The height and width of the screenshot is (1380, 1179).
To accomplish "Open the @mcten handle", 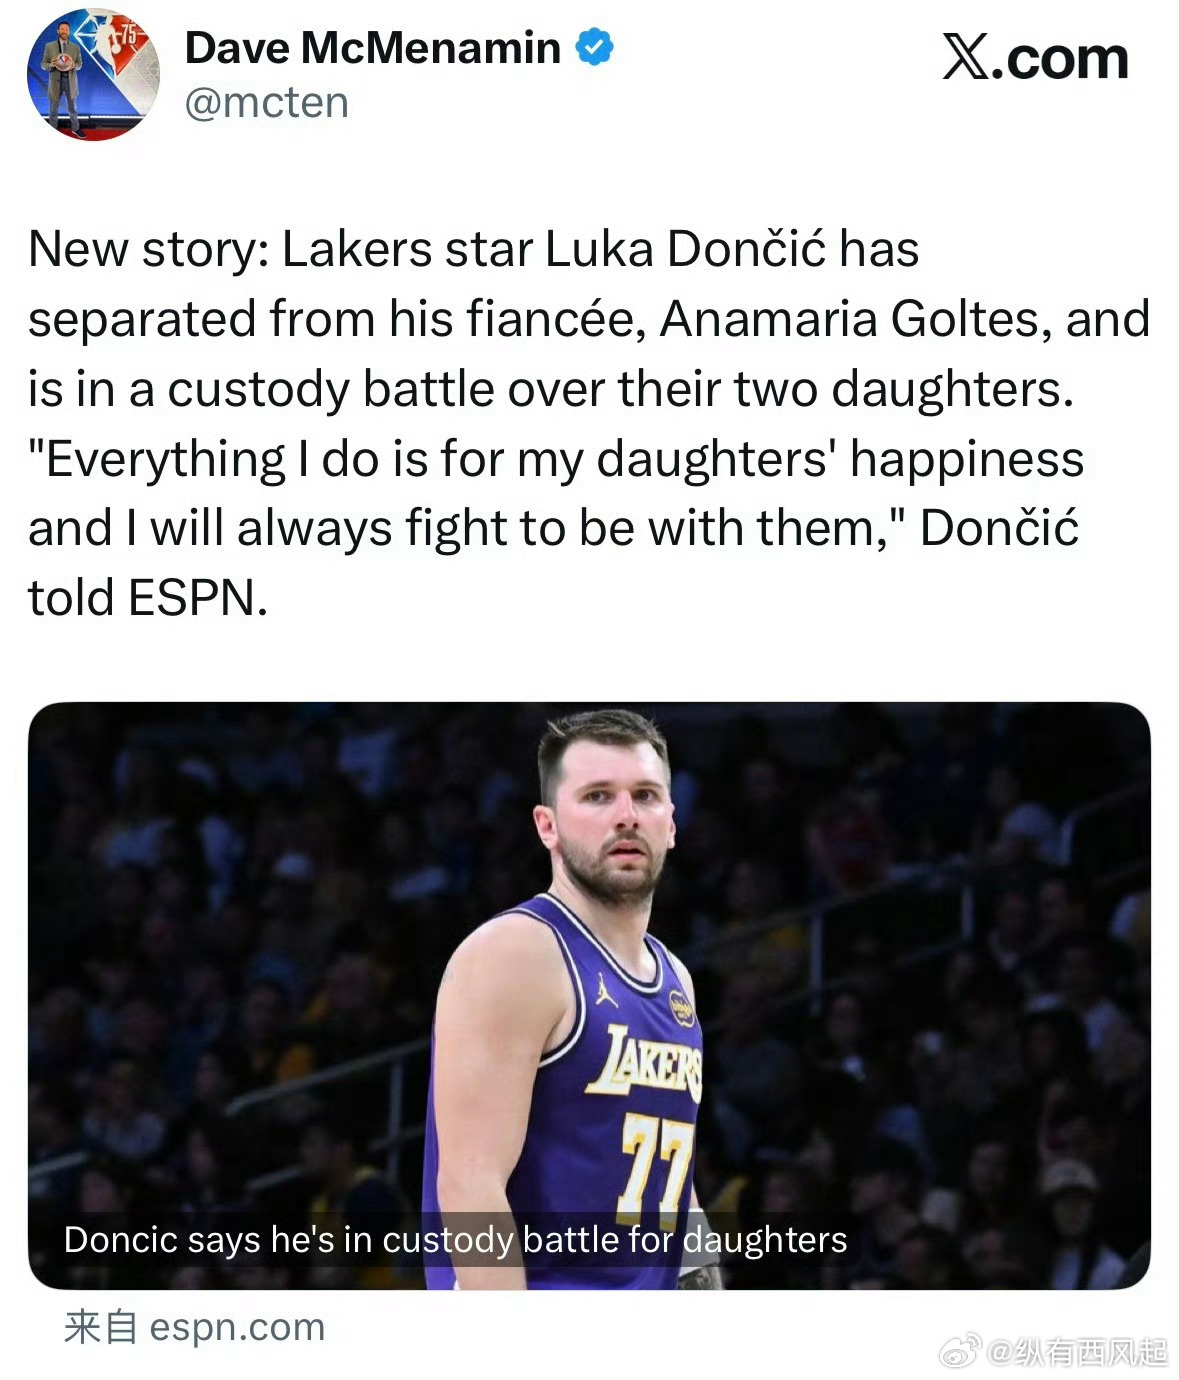I will [x=267, y=103].
